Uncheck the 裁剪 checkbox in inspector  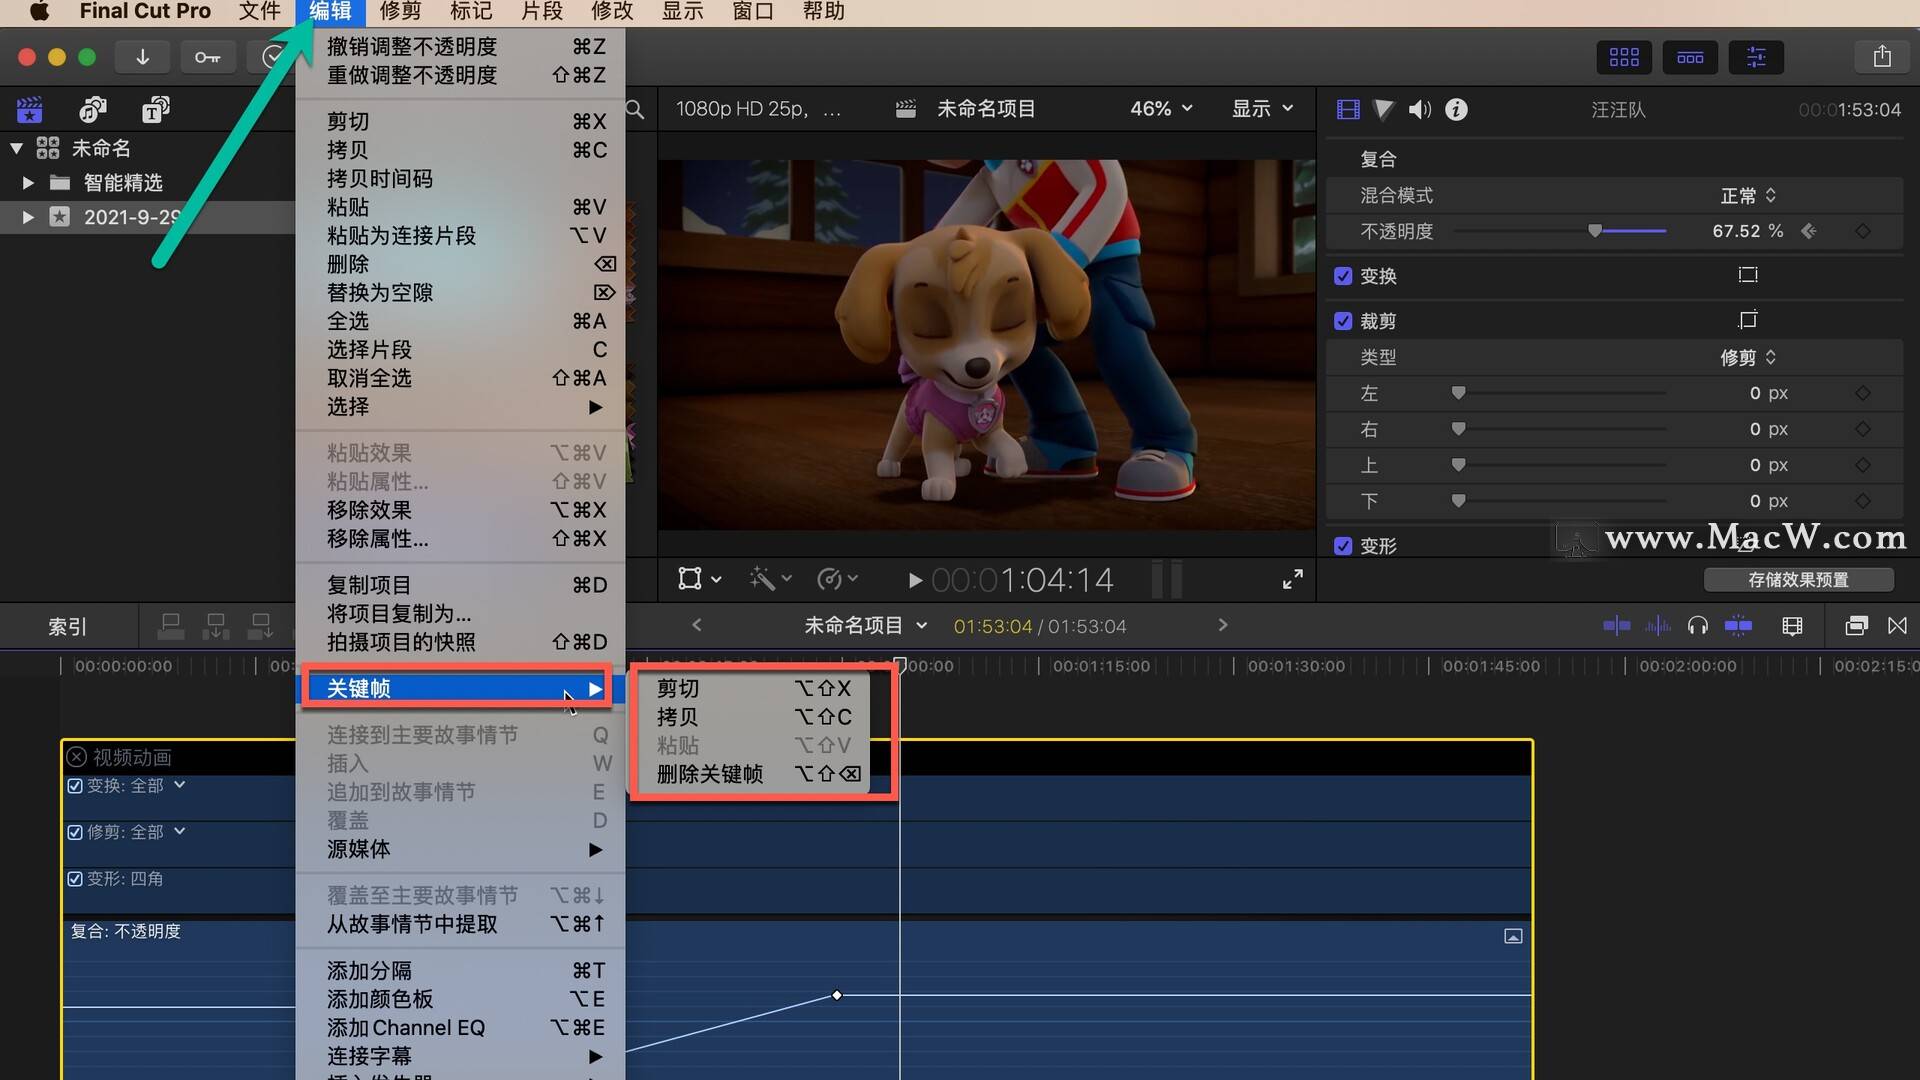click(x=1343, y=321)
